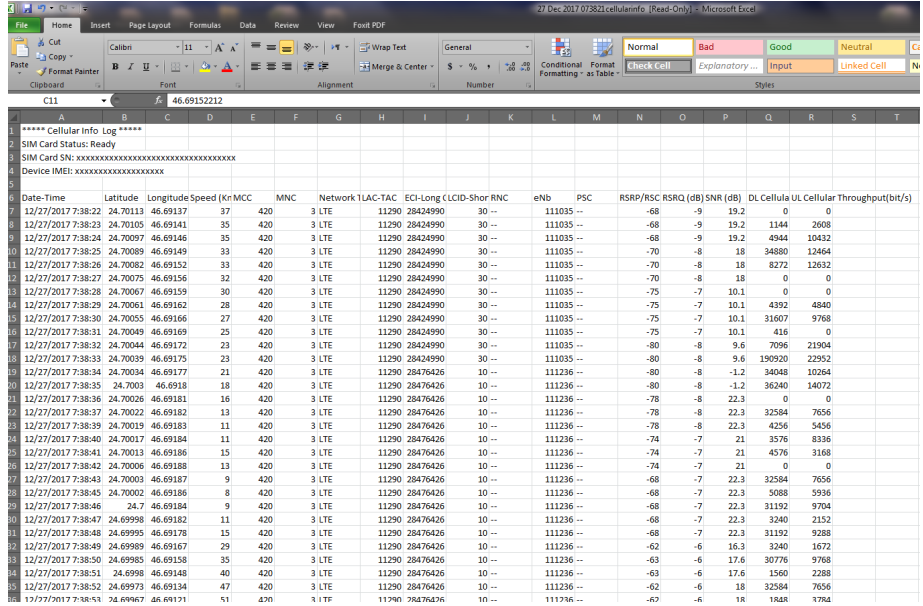Viewport: 923px width, 606px height.
Task: Decrease the indent
Action: pos(308,67)
